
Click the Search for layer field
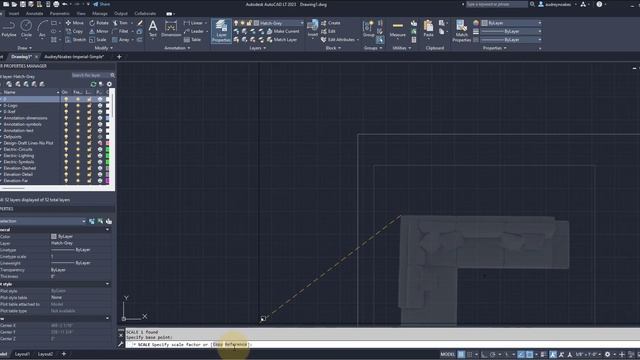[90, 75]
